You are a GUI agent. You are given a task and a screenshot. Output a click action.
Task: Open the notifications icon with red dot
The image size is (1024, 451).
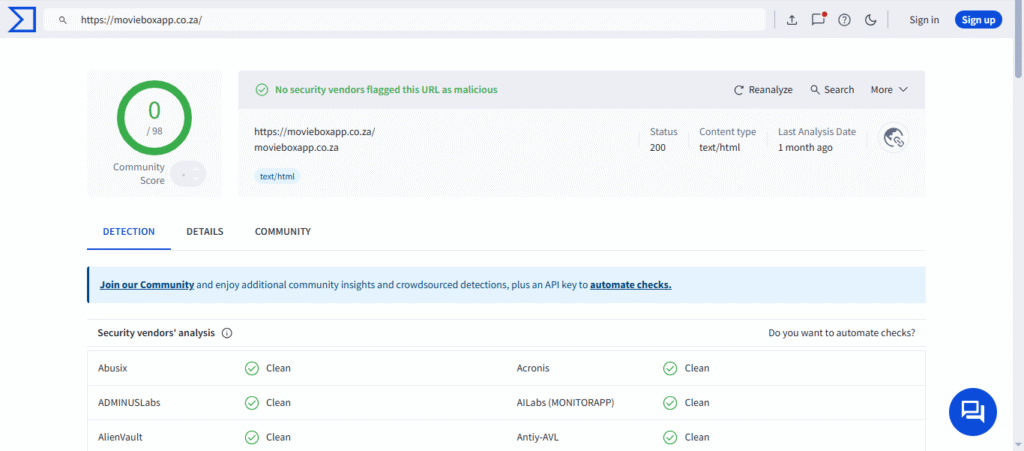coord(818,20)
